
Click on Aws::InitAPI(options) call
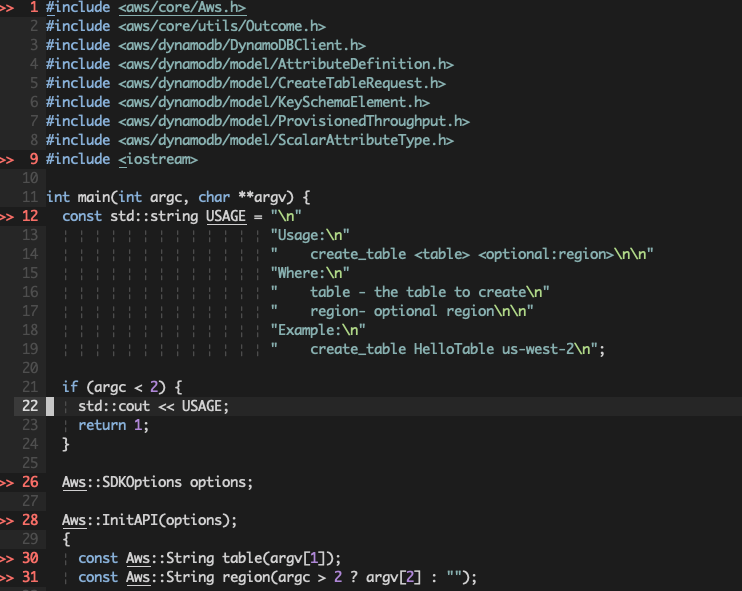[150, 520]
